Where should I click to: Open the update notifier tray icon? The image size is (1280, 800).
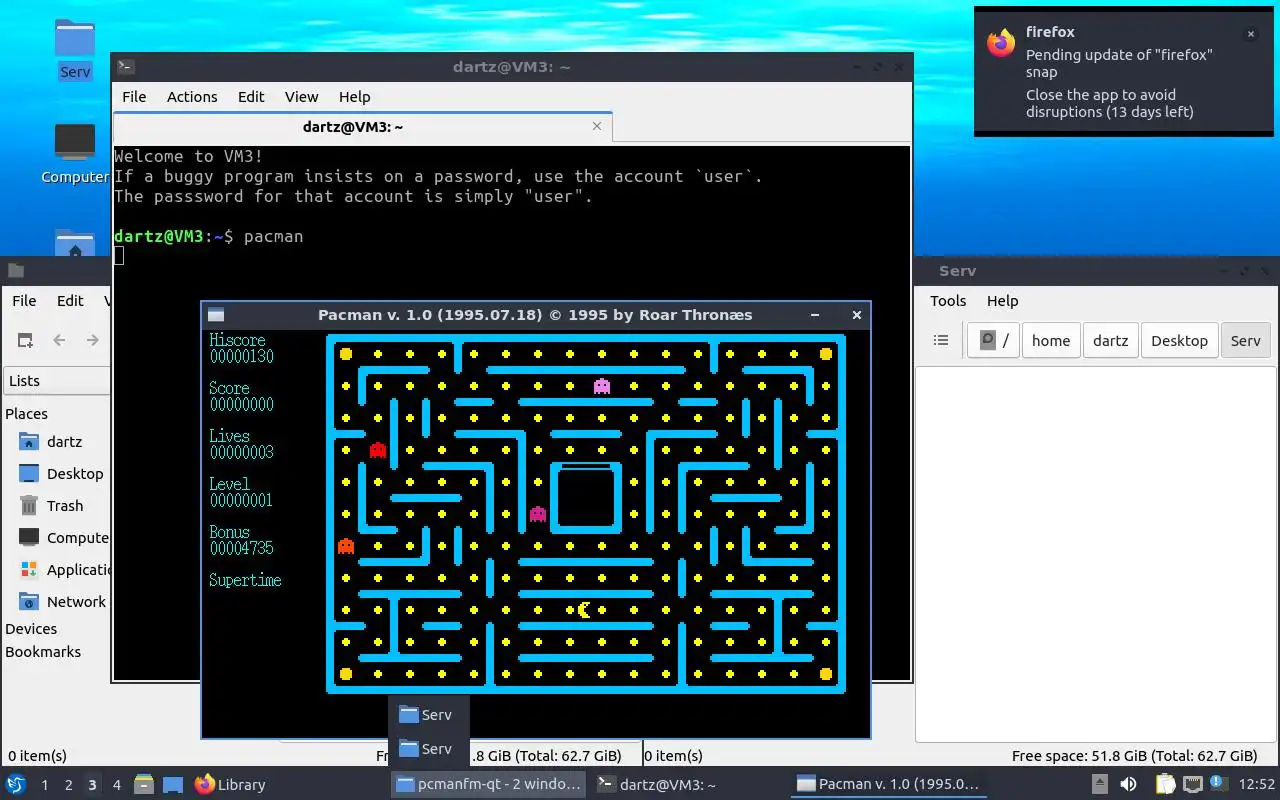(x=1217, y=785)
